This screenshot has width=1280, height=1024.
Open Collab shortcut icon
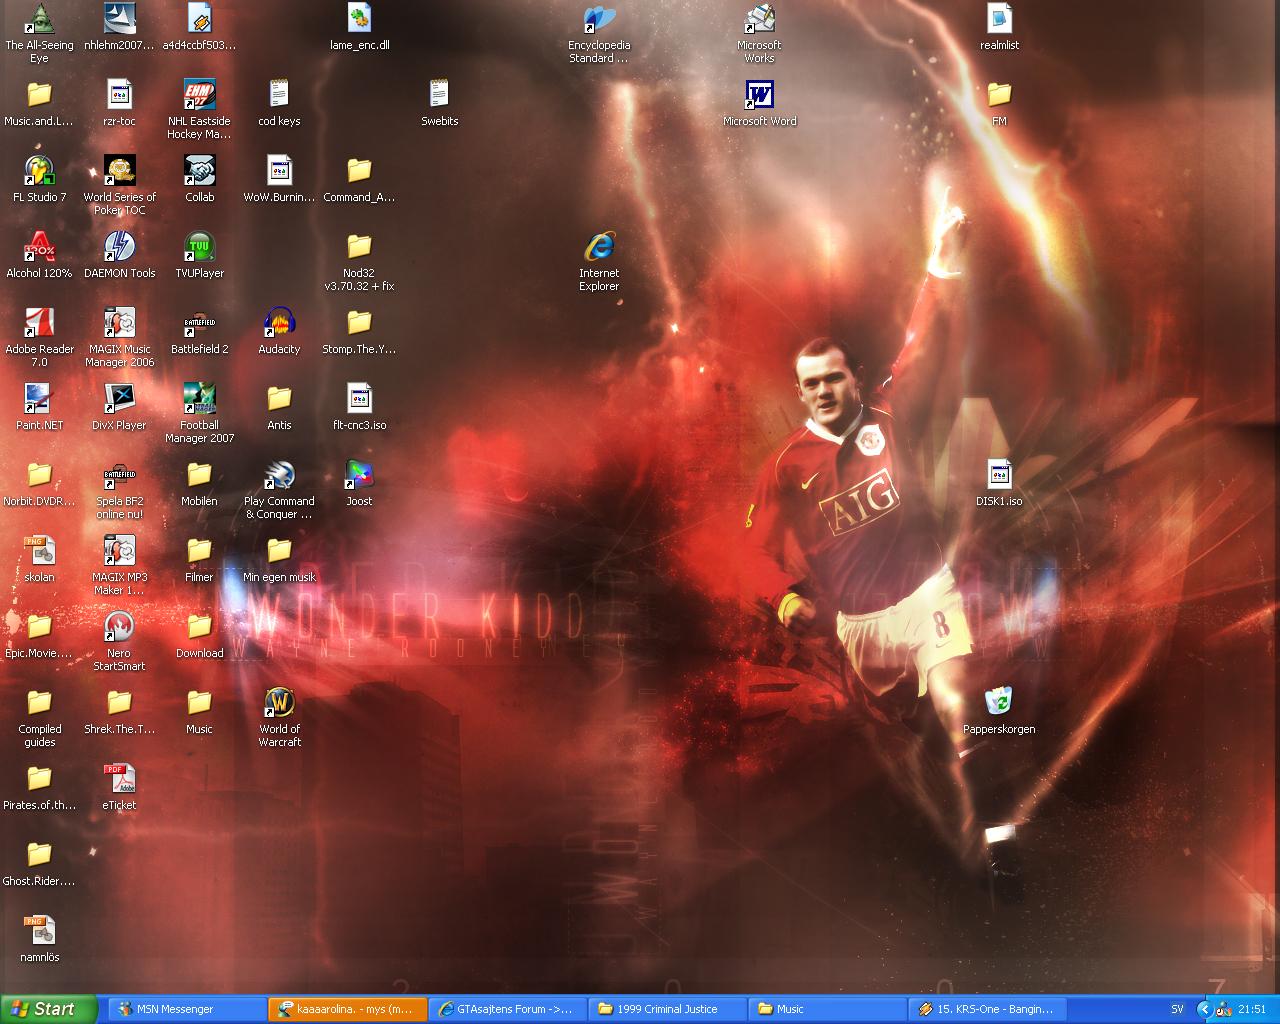(x=199, y=172)
